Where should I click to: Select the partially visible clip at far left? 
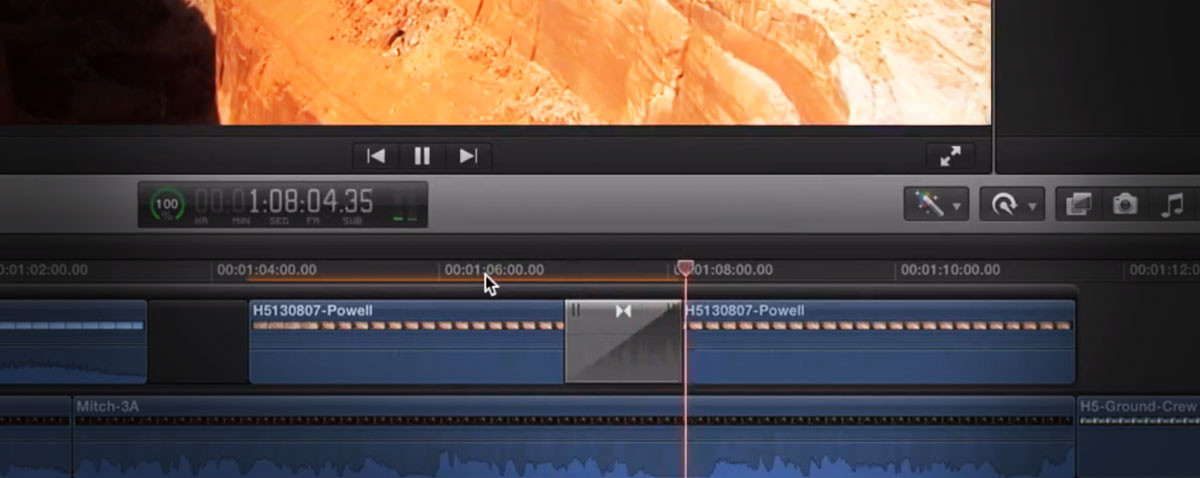tap(73, 341)
